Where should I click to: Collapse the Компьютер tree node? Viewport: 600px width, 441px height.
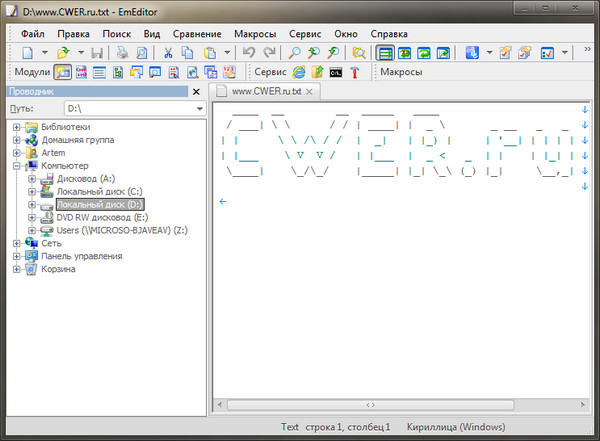(17, 166)
